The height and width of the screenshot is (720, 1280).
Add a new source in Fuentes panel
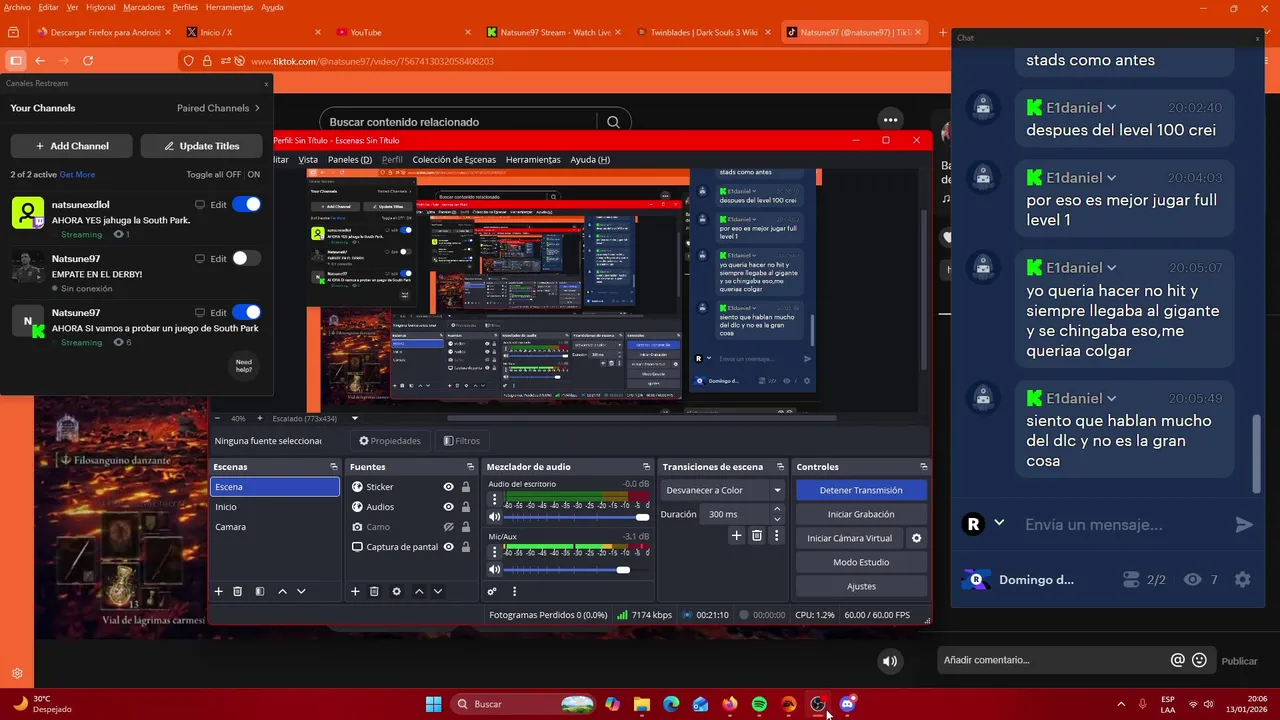point(355,591)
